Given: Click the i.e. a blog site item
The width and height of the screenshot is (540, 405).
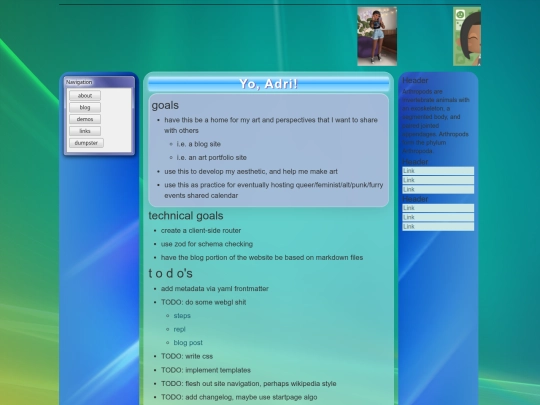Looking at the screenshot, I should tap(198, 144).
